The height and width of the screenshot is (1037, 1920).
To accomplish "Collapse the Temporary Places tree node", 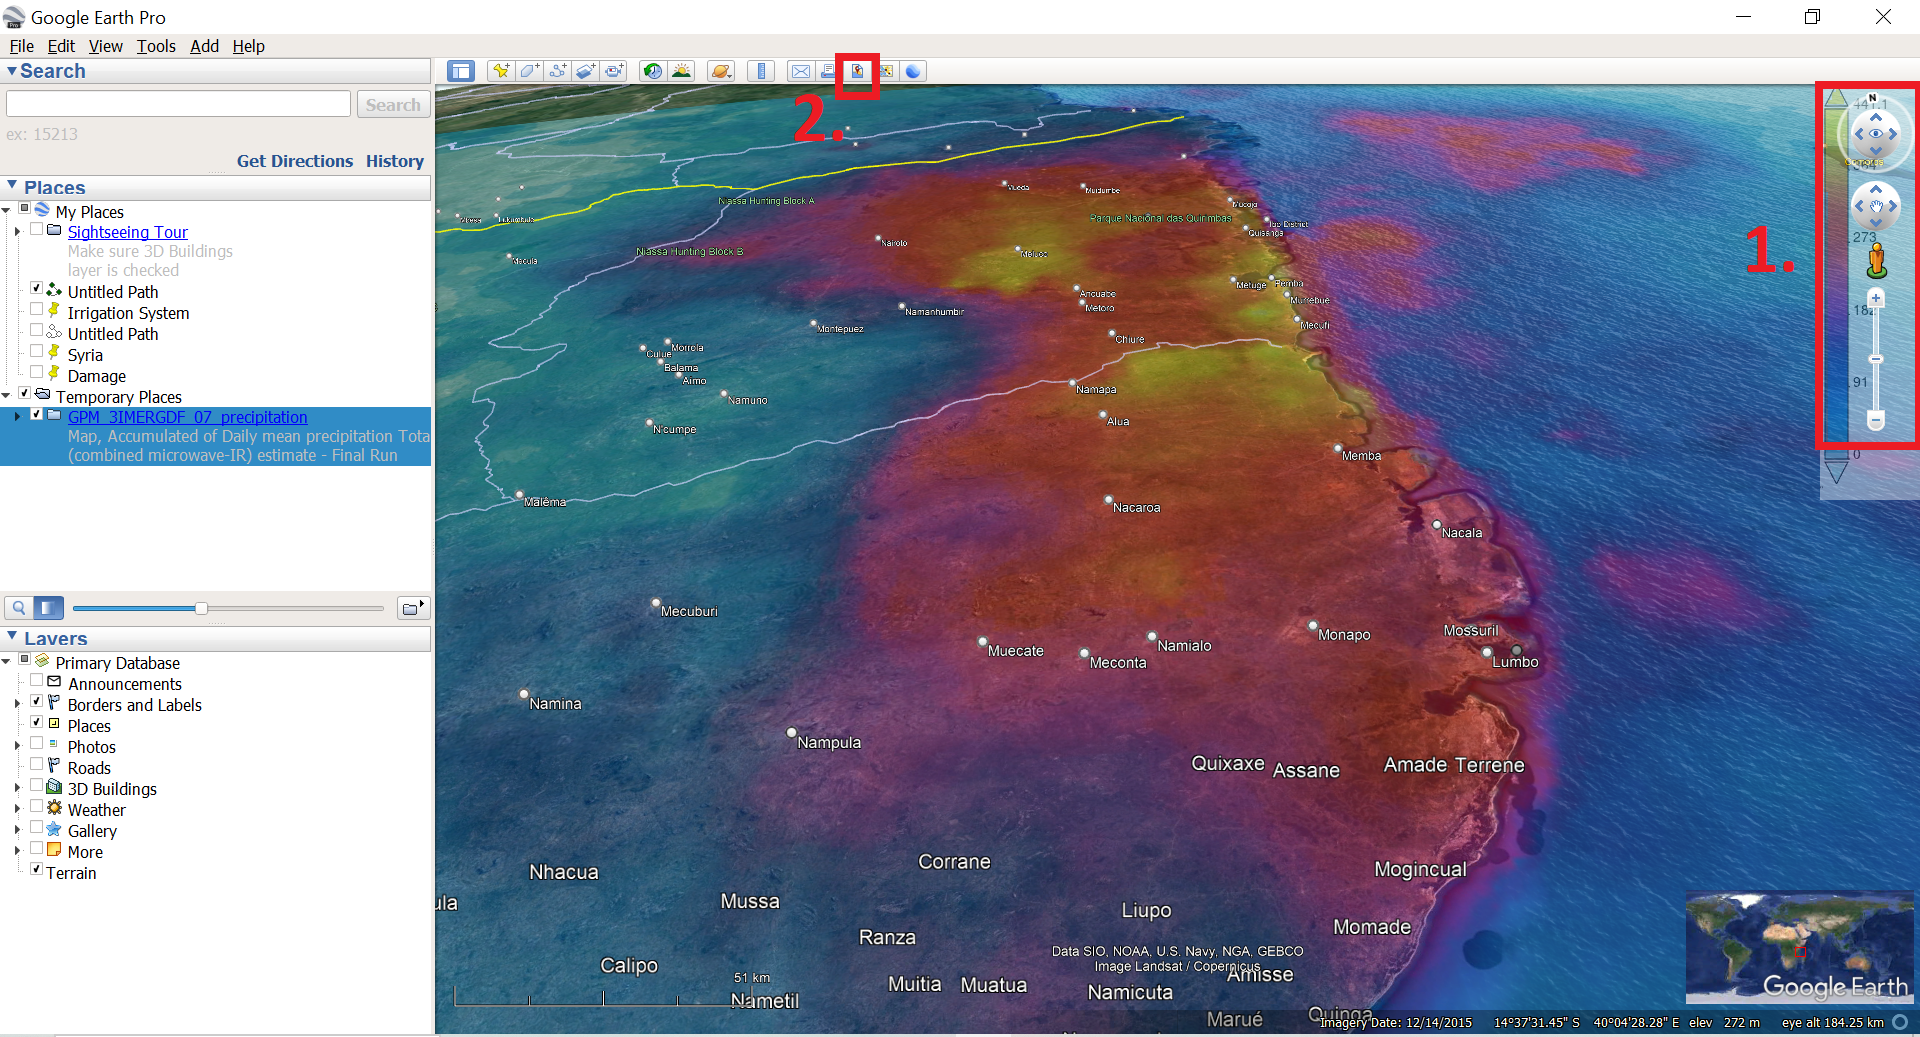I will [x=6, y=396].
